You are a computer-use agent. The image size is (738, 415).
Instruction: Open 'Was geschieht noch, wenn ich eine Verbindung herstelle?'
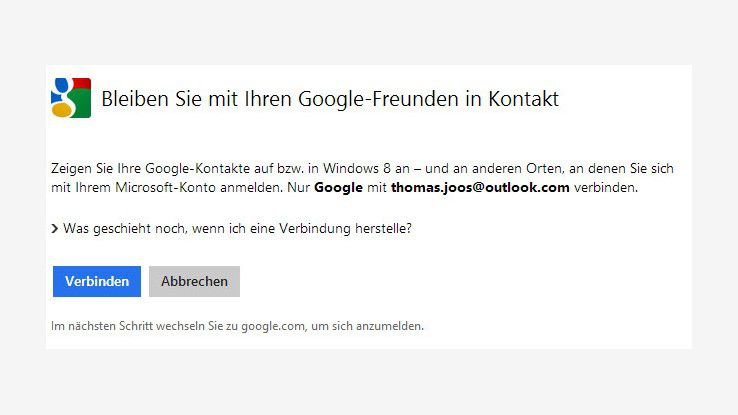click(237, 229)
